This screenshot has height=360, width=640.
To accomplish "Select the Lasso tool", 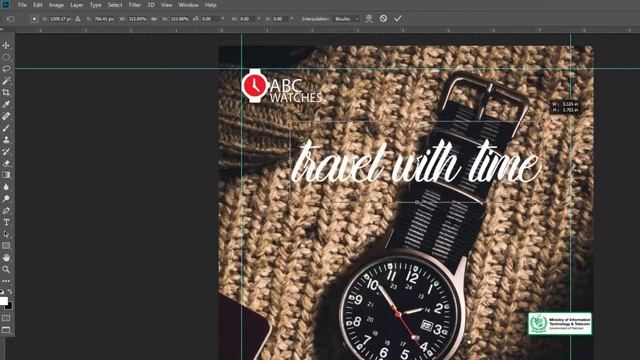I will pos(6,69).
